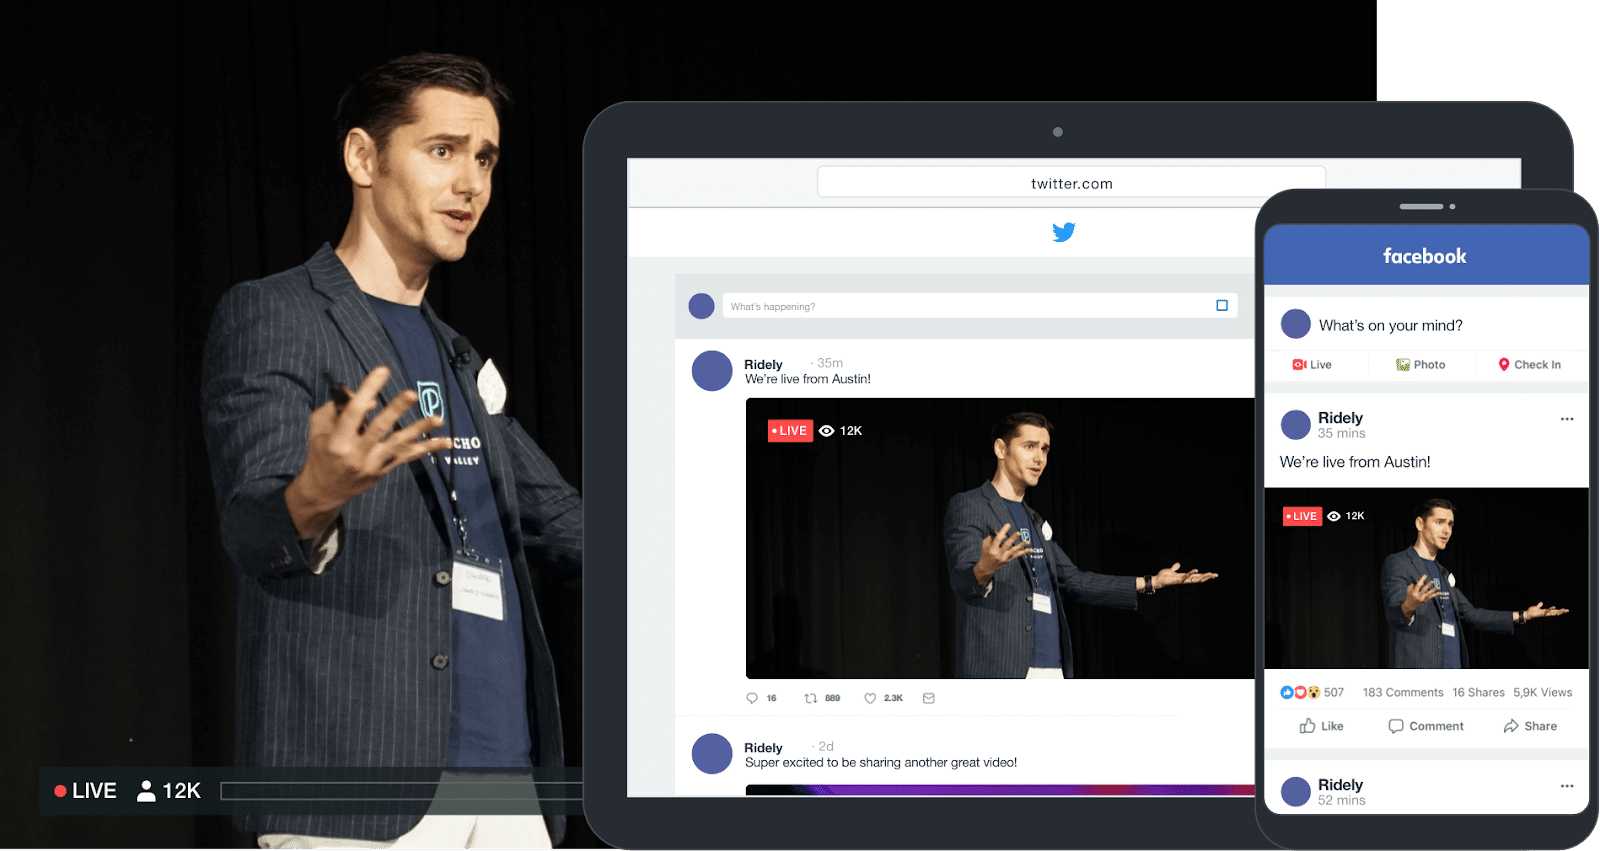Focus the "What's happening?" tweet box
The image size is (1600, 851).
980,306
